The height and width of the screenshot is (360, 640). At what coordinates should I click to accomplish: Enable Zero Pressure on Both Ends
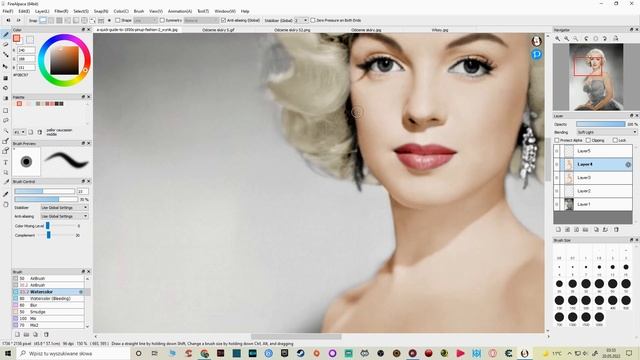tap(313, 20)
